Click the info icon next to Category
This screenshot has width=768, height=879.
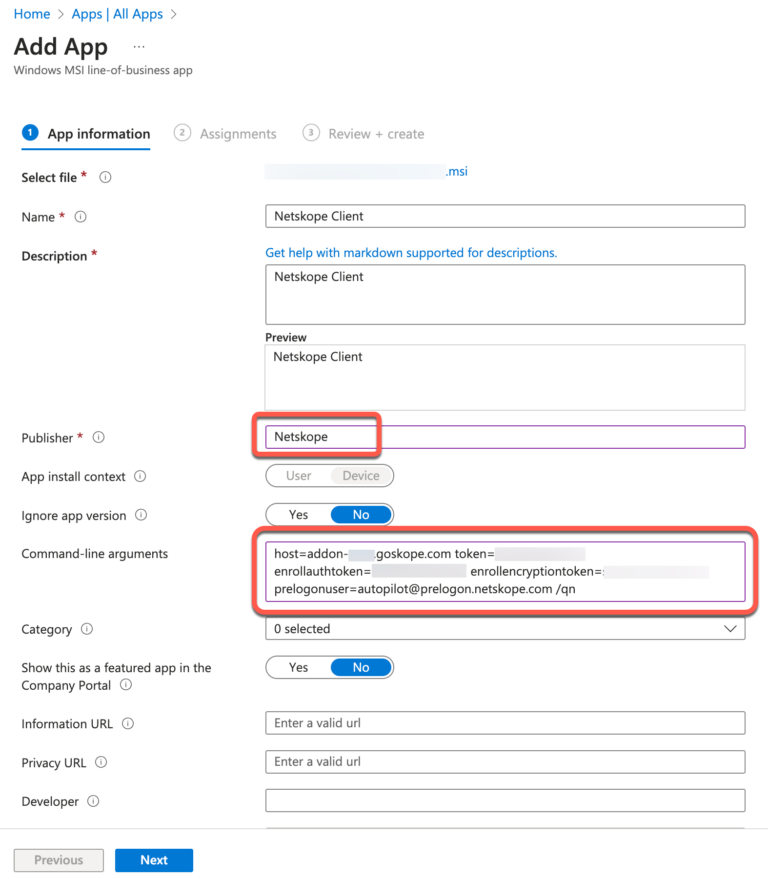(x=86, y=629)
